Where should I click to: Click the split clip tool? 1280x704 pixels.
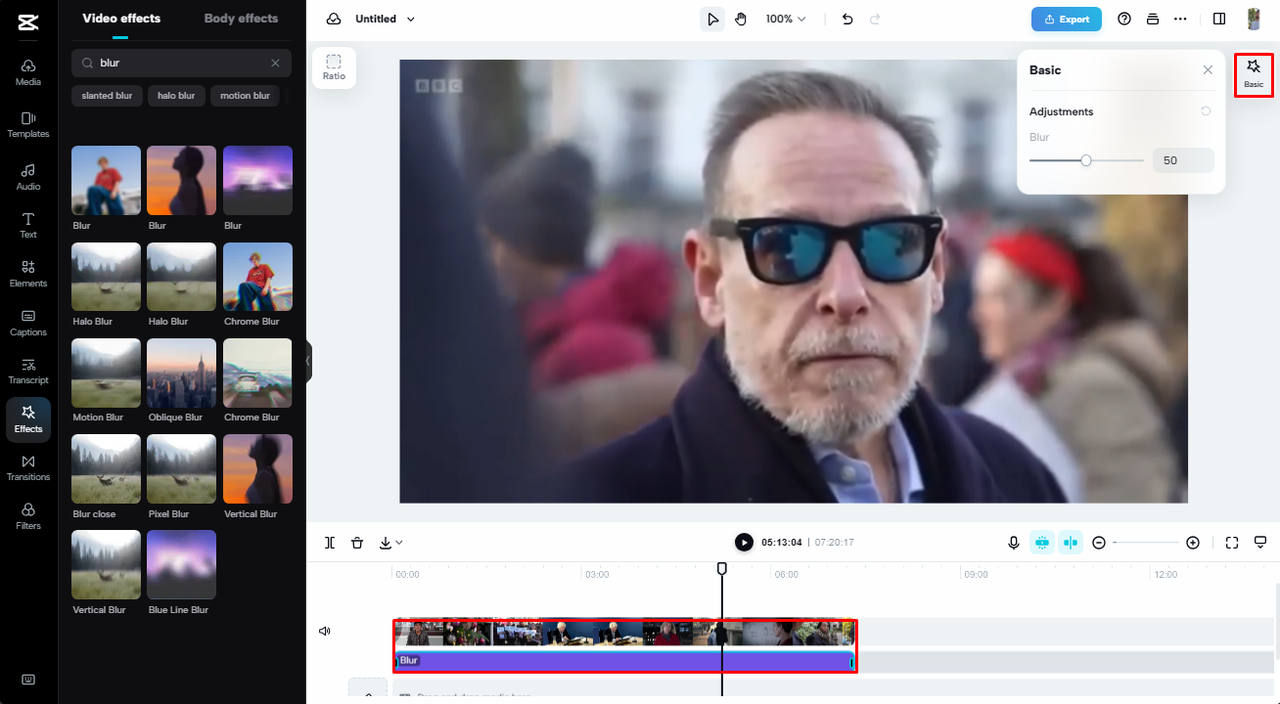(330, 543)
